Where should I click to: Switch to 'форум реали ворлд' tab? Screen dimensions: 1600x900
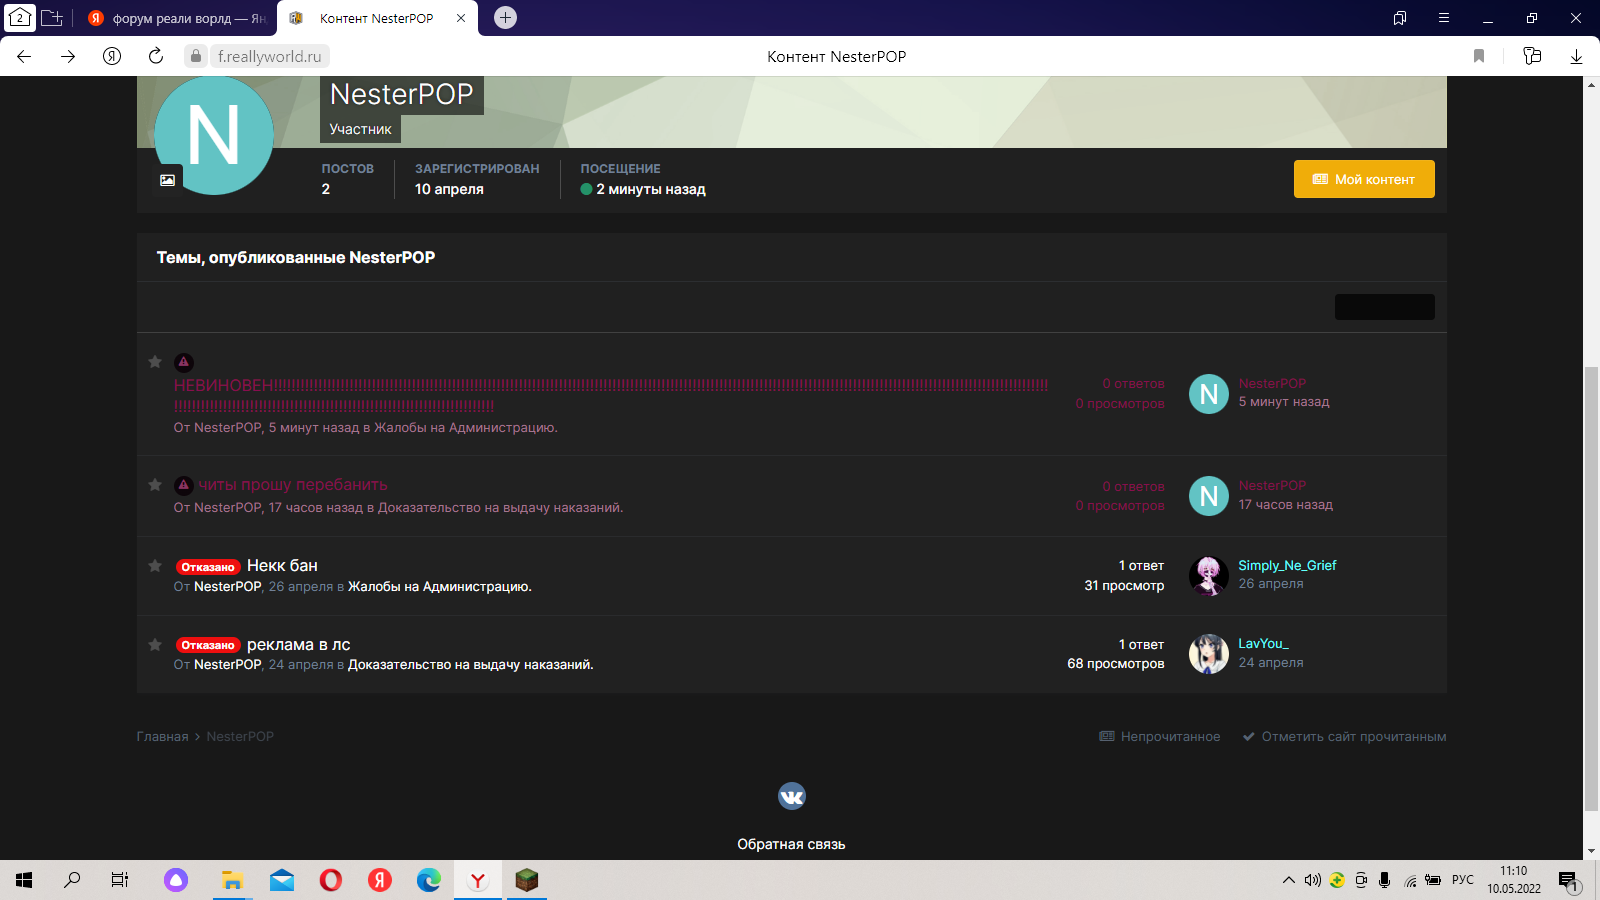tap(176, 18)
